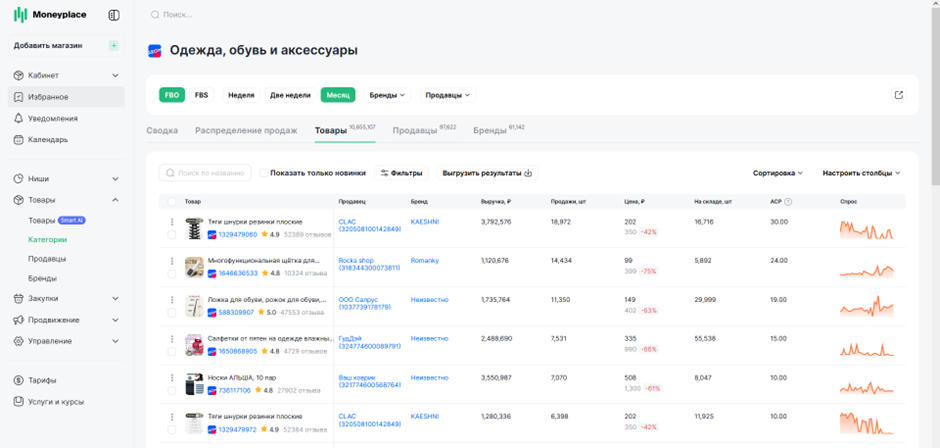Check Показать только новинки checkbox
940x448 pixels.
tap(264, 173)
